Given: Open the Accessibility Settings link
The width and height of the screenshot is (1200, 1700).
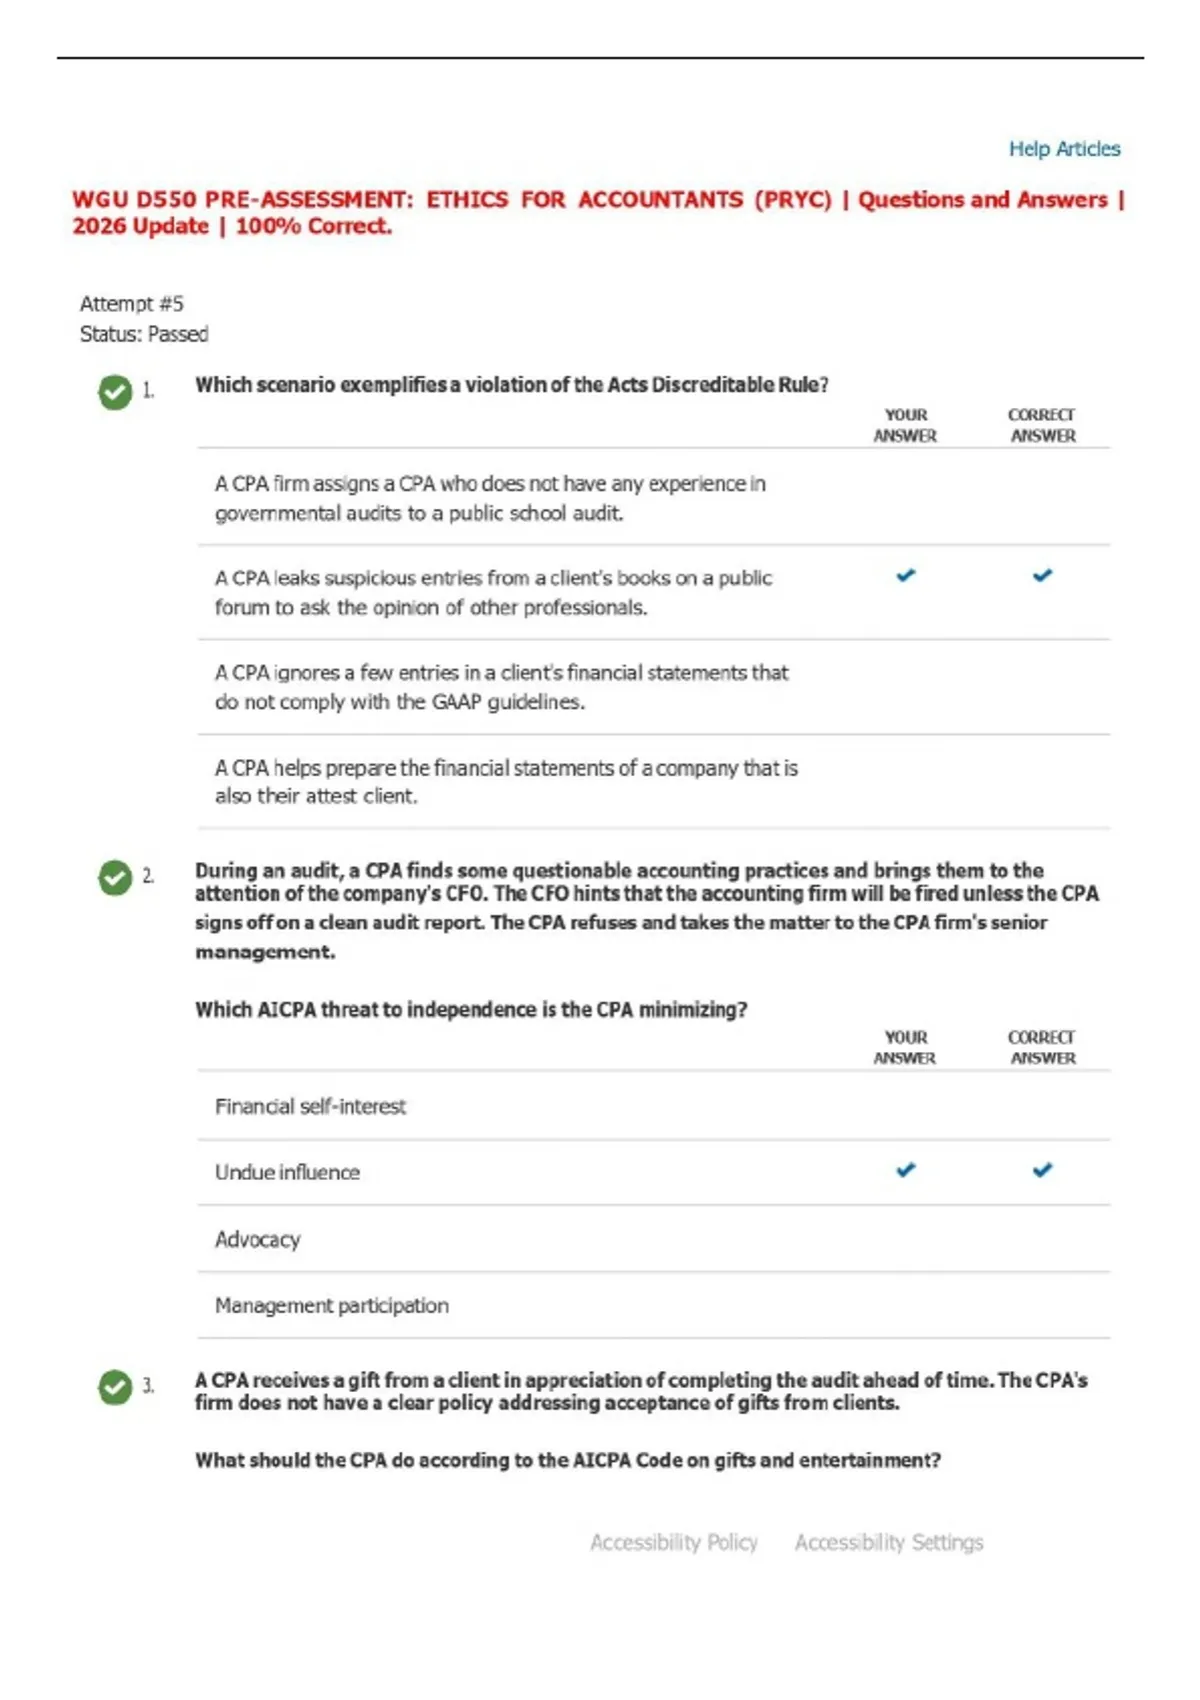Looking at the screenshot, I should (x=889, y=1542).
